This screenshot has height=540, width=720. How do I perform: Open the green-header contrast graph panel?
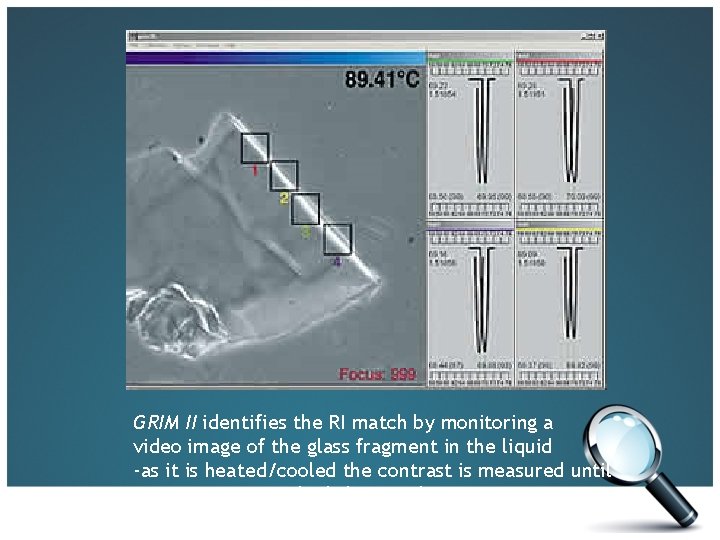pyautogui.click(x=470, y=135)
